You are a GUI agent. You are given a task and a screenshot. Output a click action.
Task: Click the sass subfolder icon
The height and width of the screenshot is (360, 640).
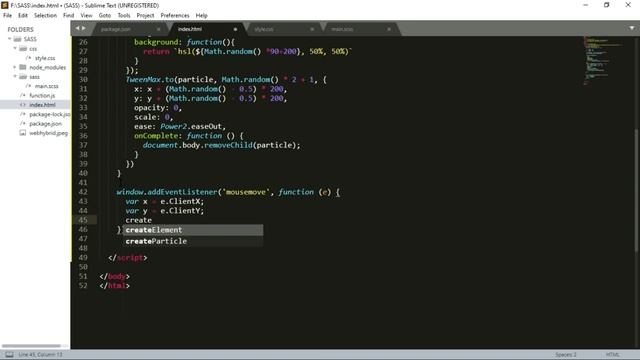tap(23, 77)
